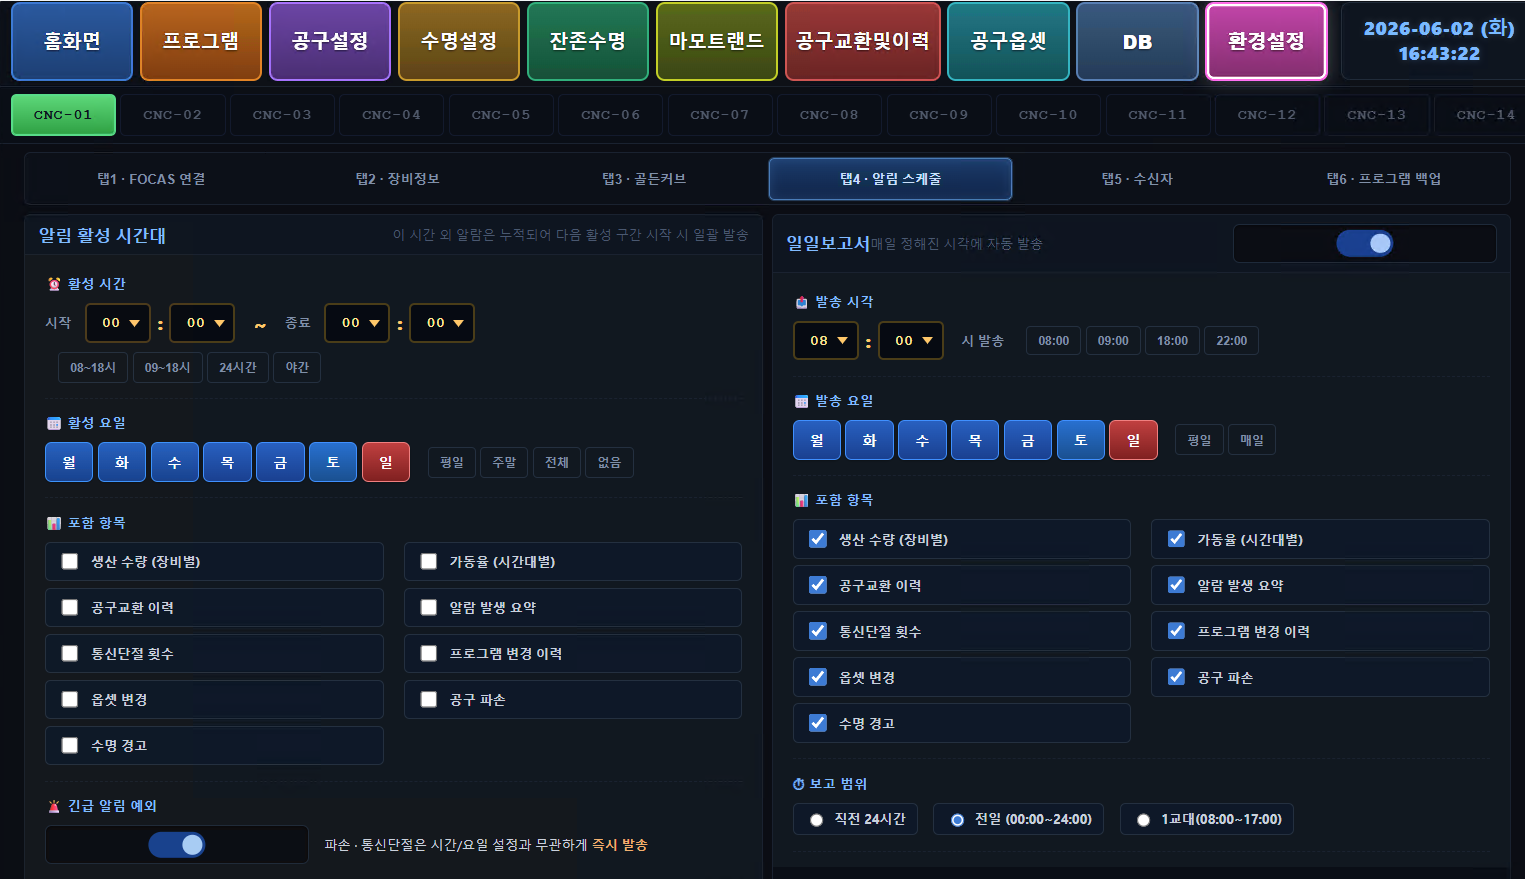Check 생산 수량 in alert items
The height and width of the screenshot is (879, 1525).
(x=70, y=562)
